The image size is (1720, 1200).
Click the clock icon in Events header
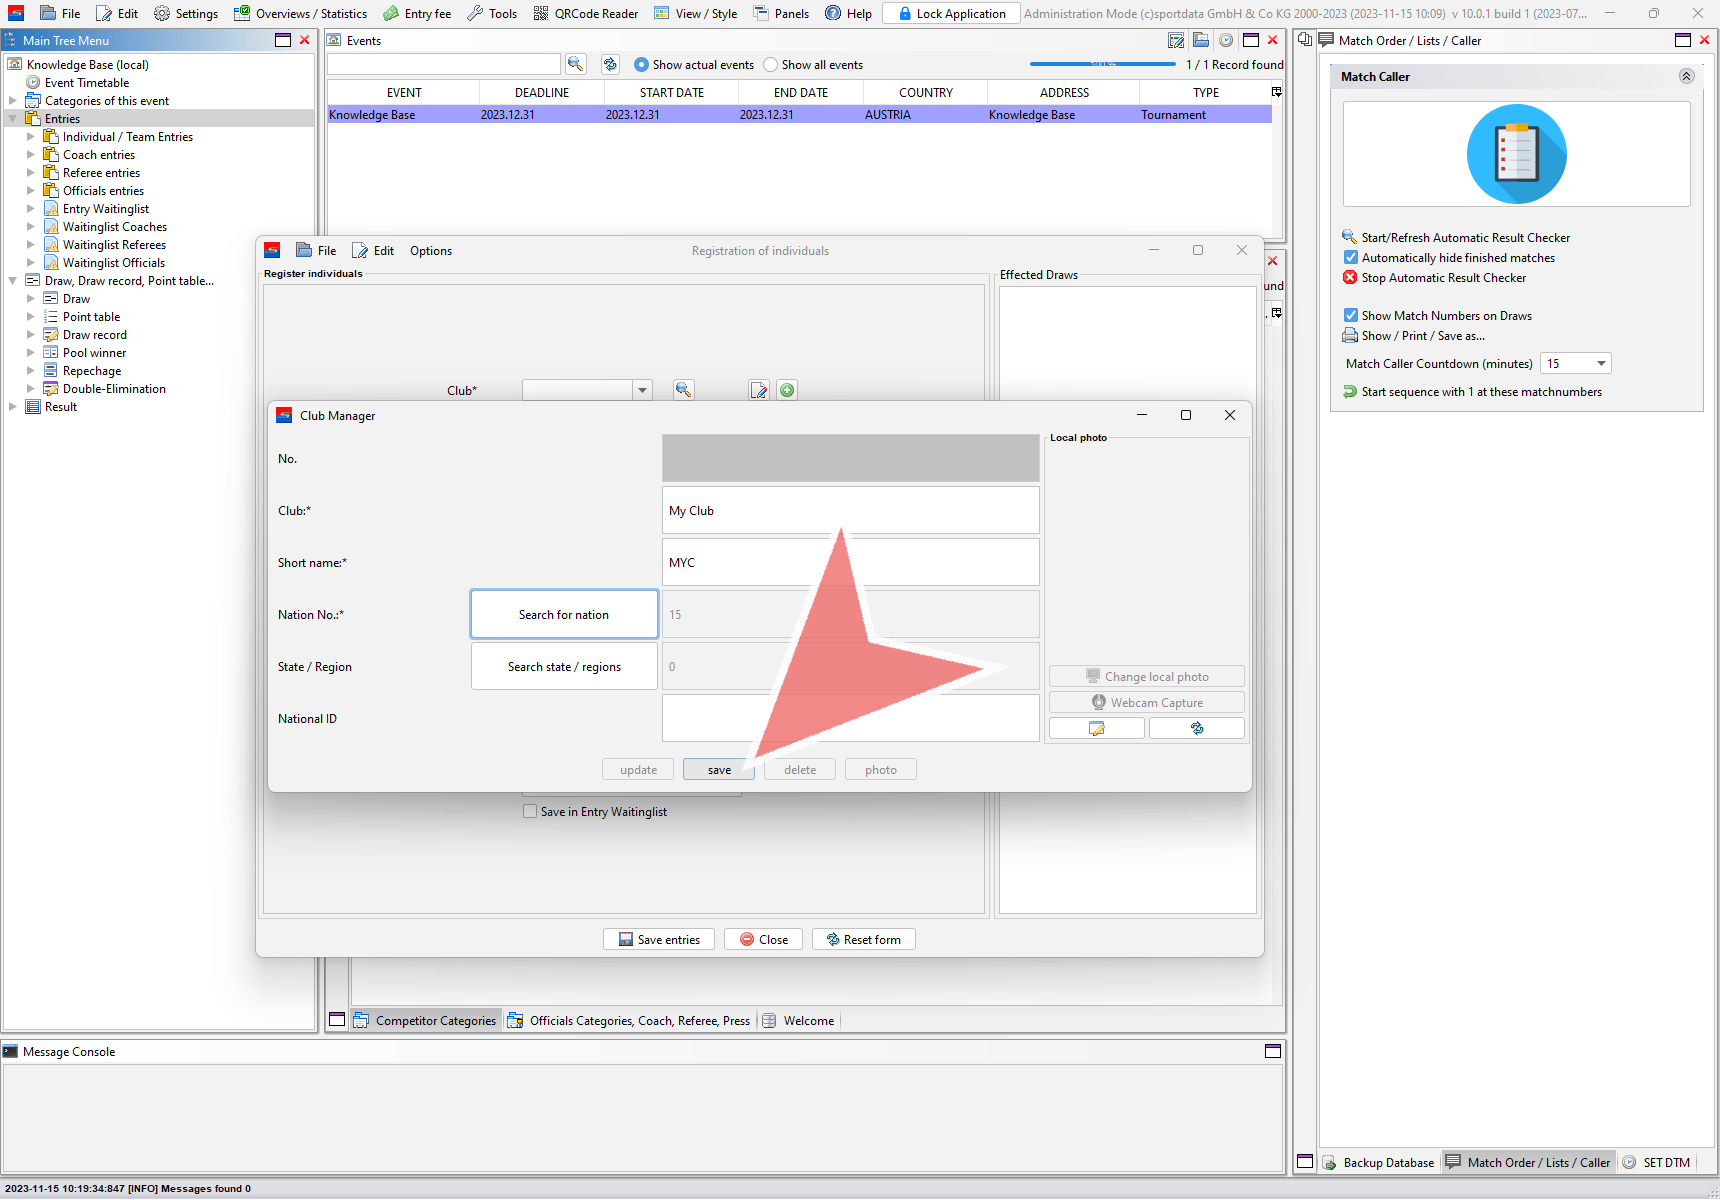tap(1226, 40)
